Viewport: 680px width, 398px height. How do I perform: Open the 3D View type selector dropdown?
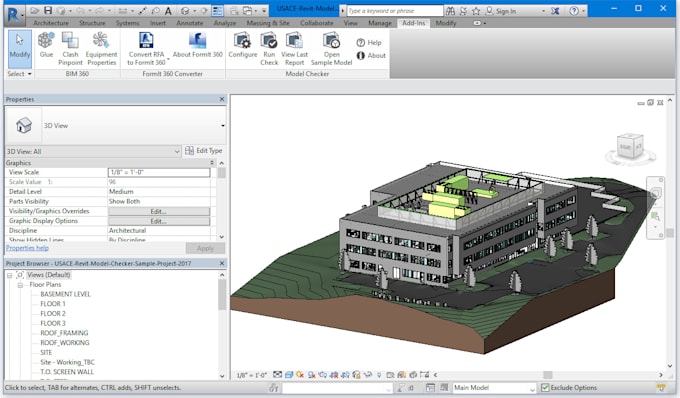[222, 126]
